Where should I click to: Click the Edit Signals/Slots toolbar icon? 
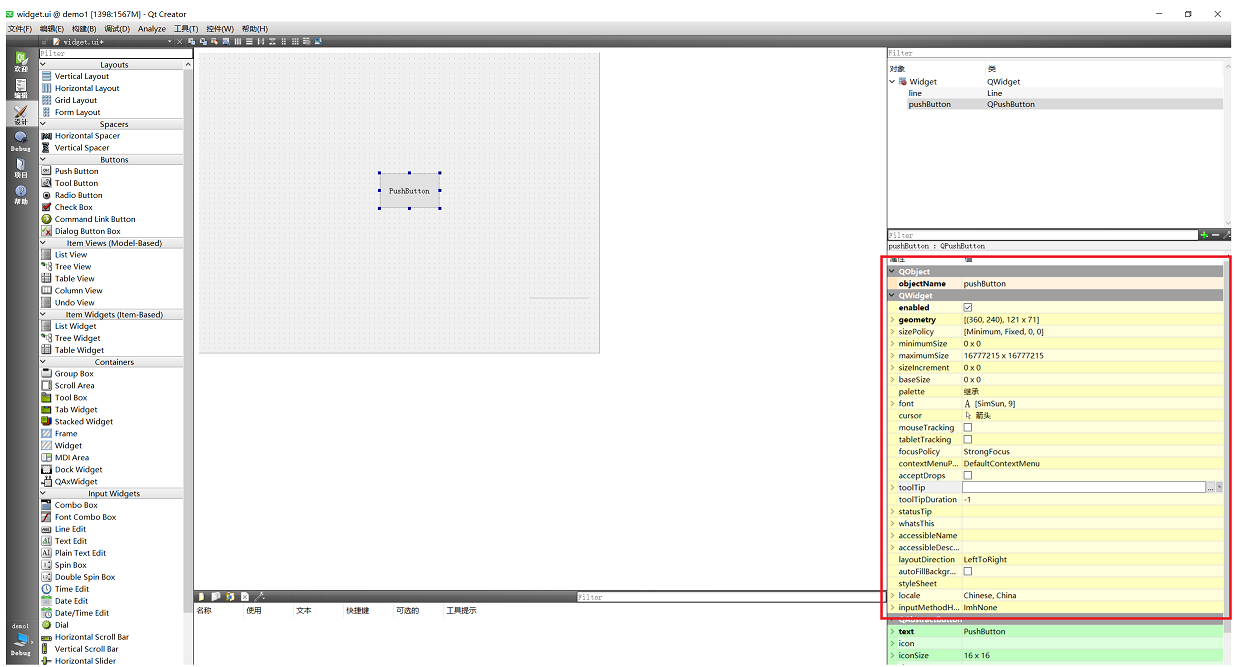(x=203, y=41)
